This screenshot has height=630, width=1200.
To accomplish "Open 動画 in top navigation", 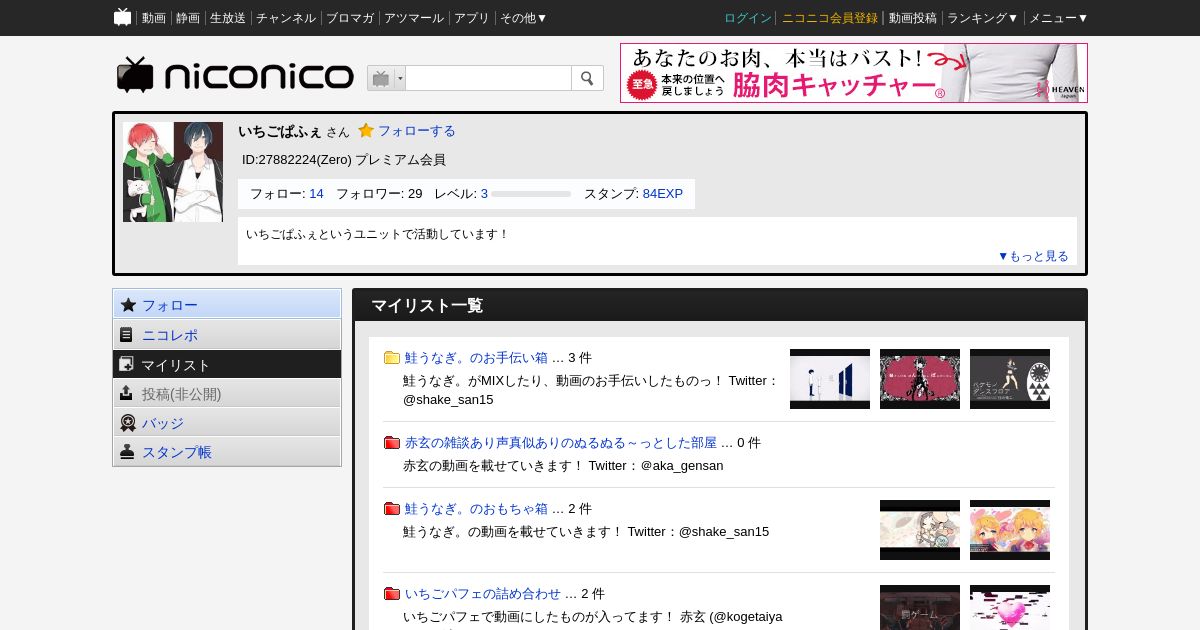I will tap(154, 18).
